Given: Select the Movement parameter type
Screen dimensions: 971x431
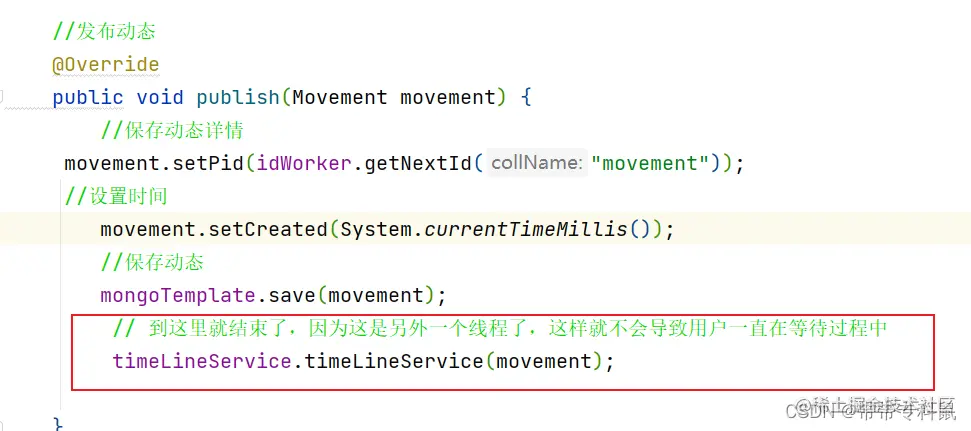Looking at the screenshot, I should point(340,97).
